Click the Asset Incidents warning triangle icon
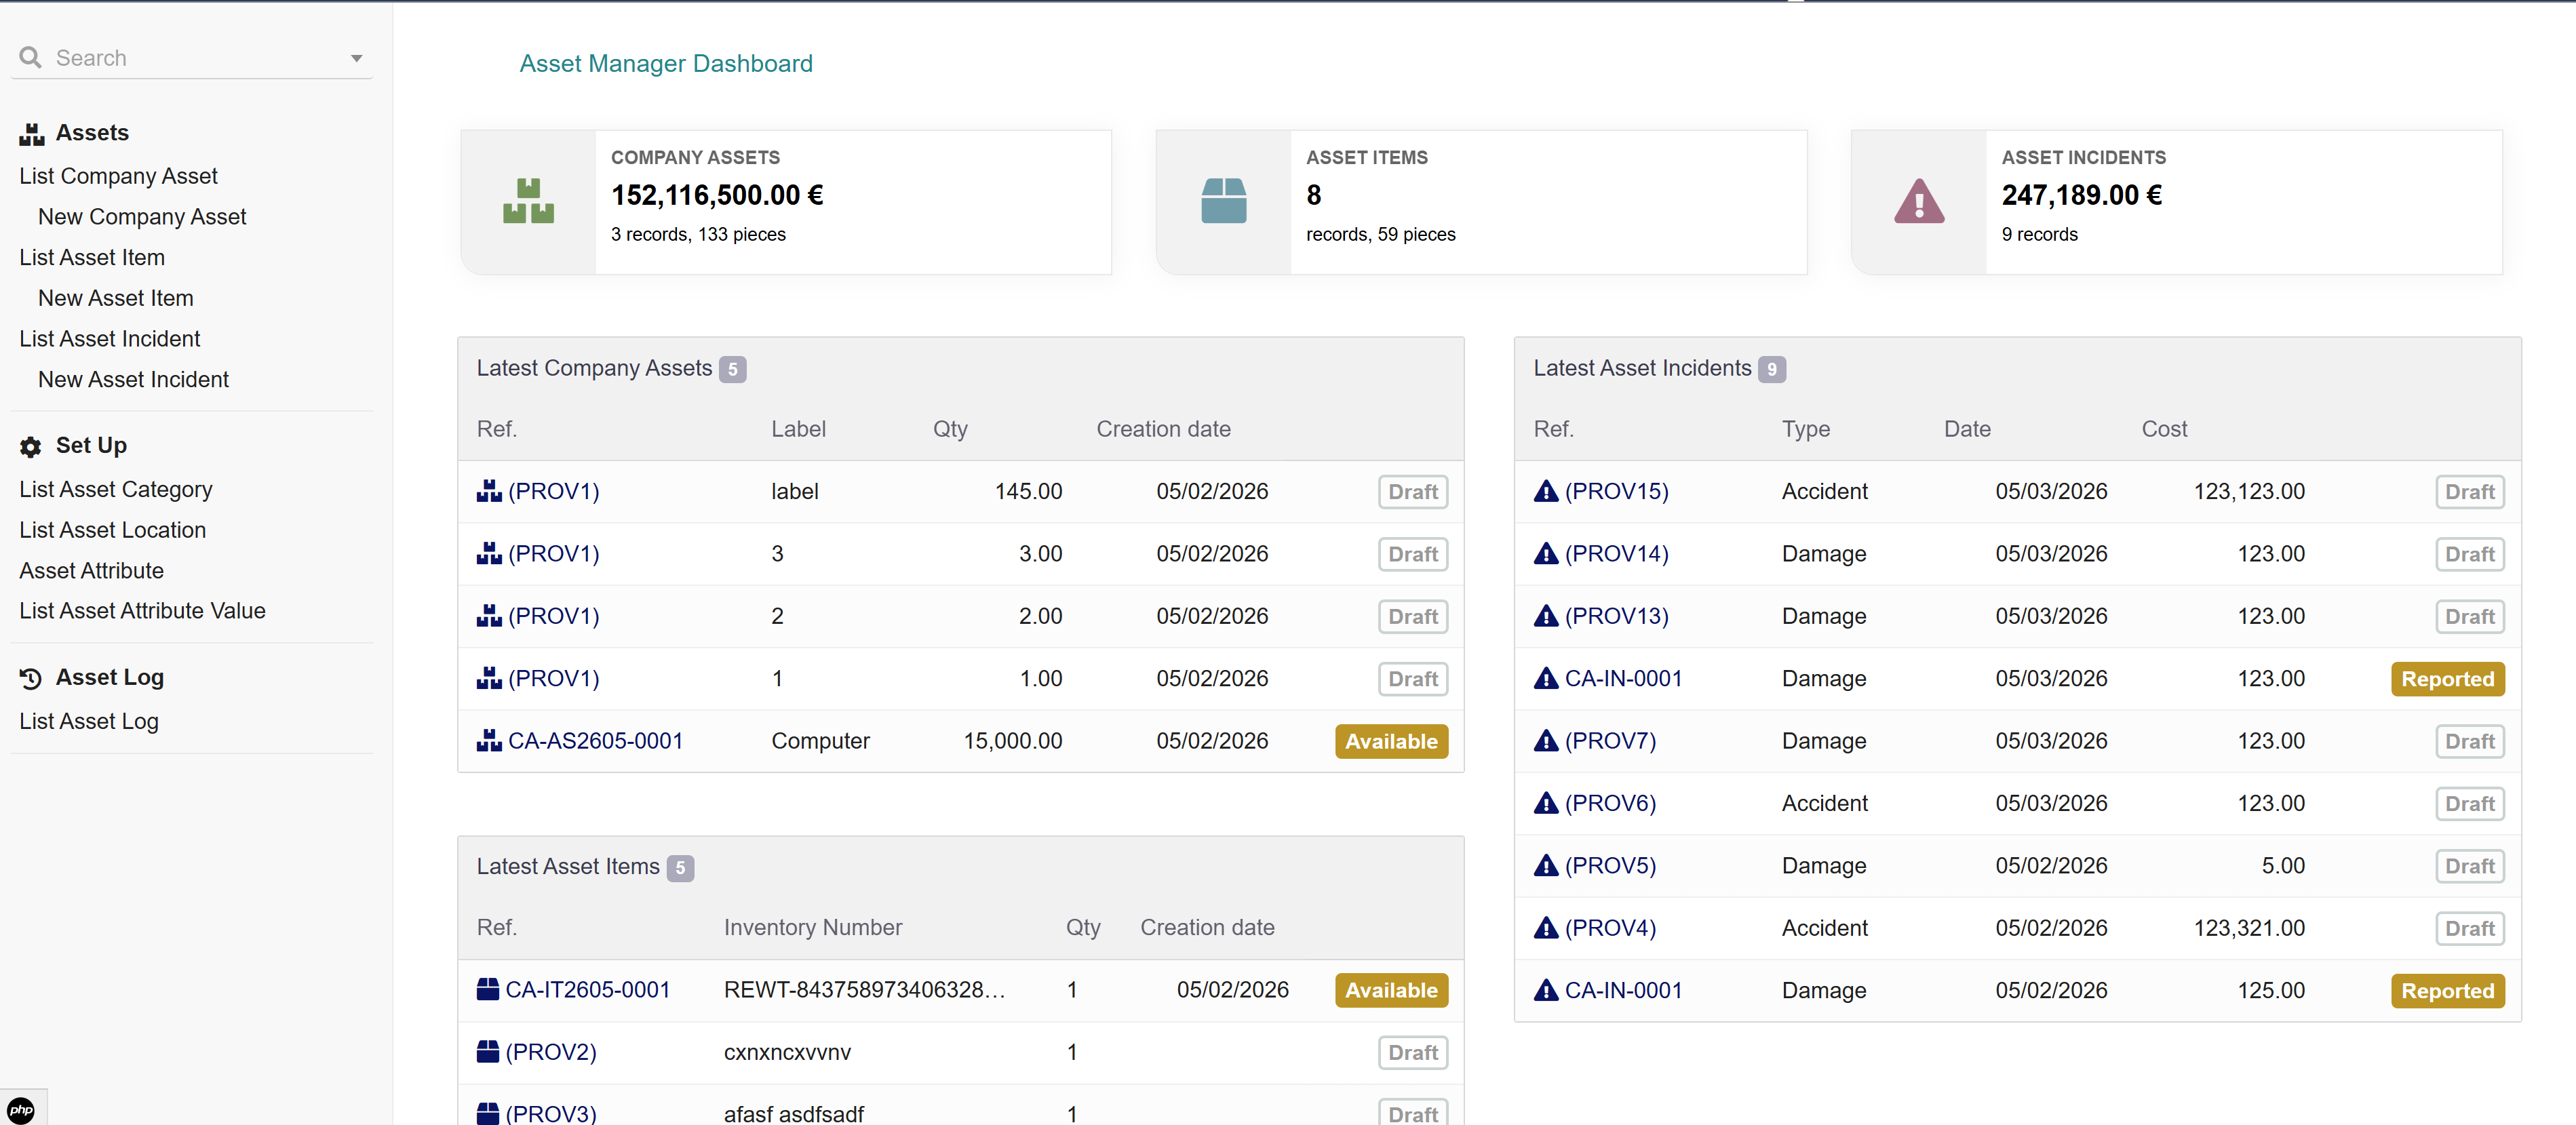 (1919, 201)
